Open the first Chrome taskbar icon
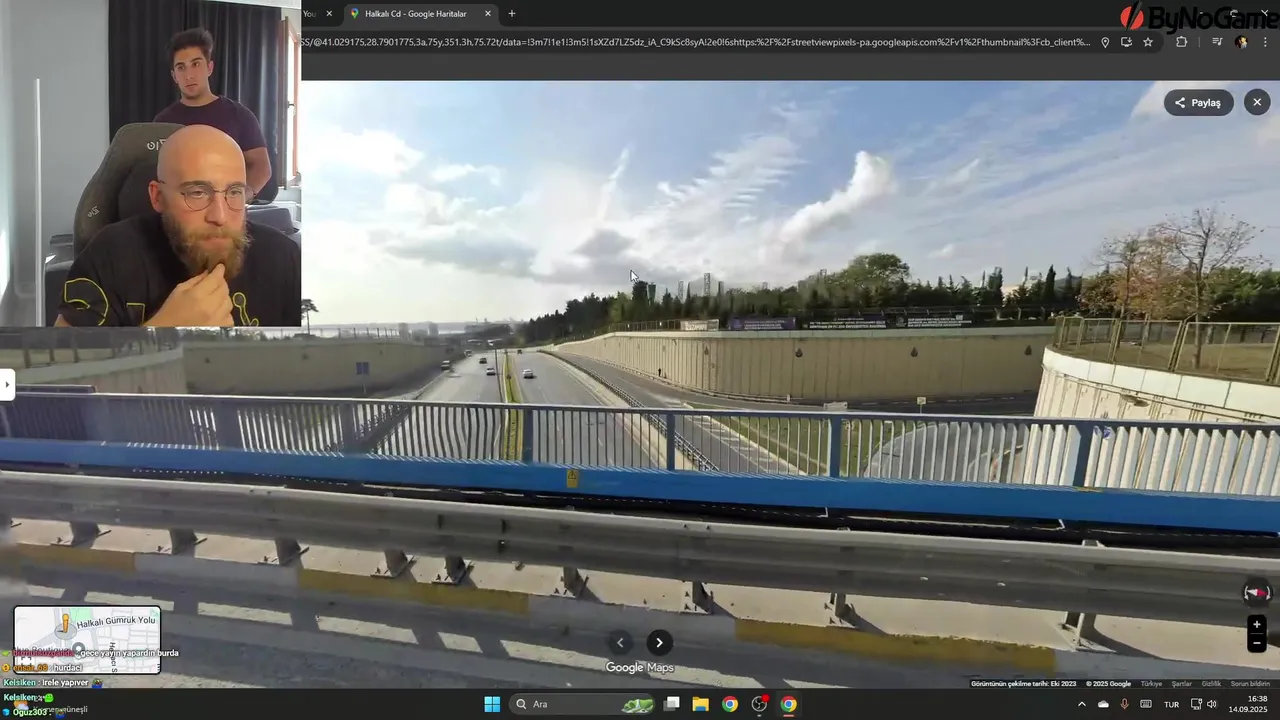Image resolution: width=1280 pixels, height=720 pixels. coord(730,704)
